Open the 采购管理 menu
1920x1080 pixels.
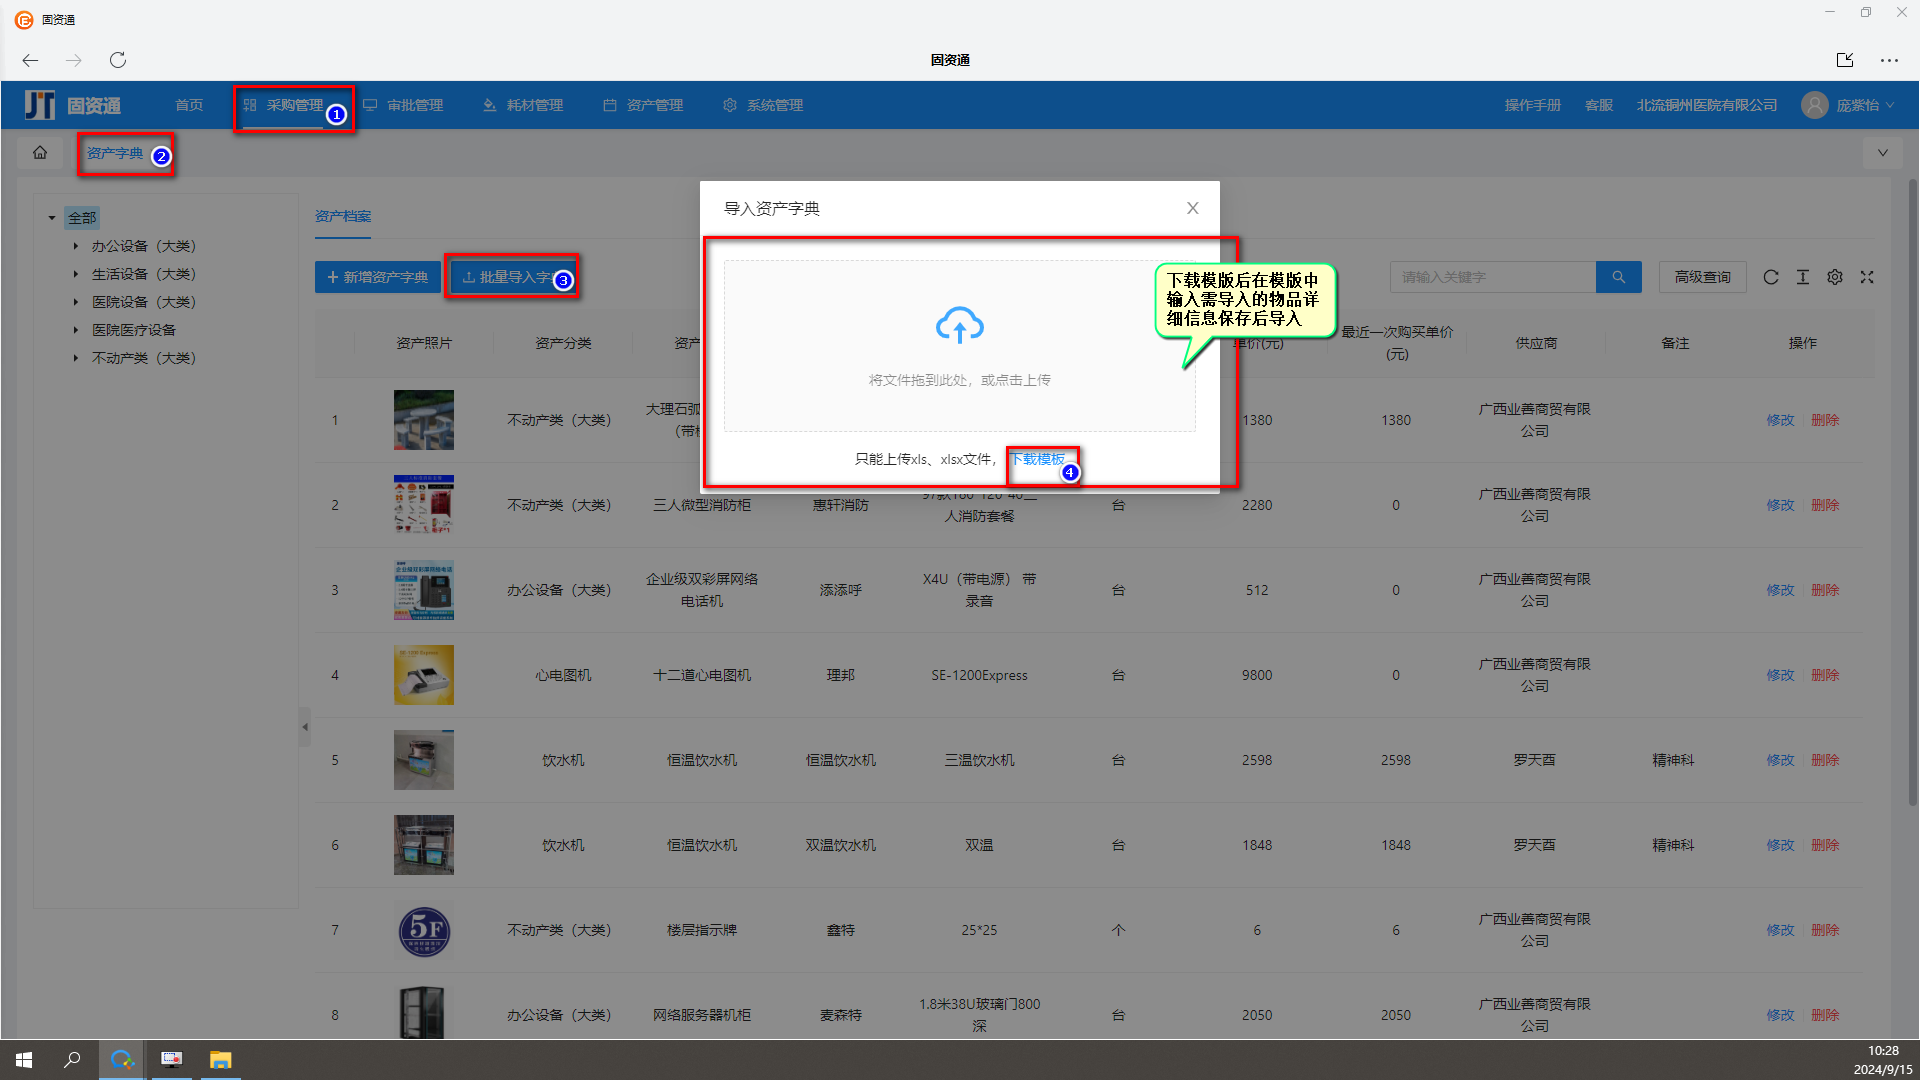(x=284, y=105)
